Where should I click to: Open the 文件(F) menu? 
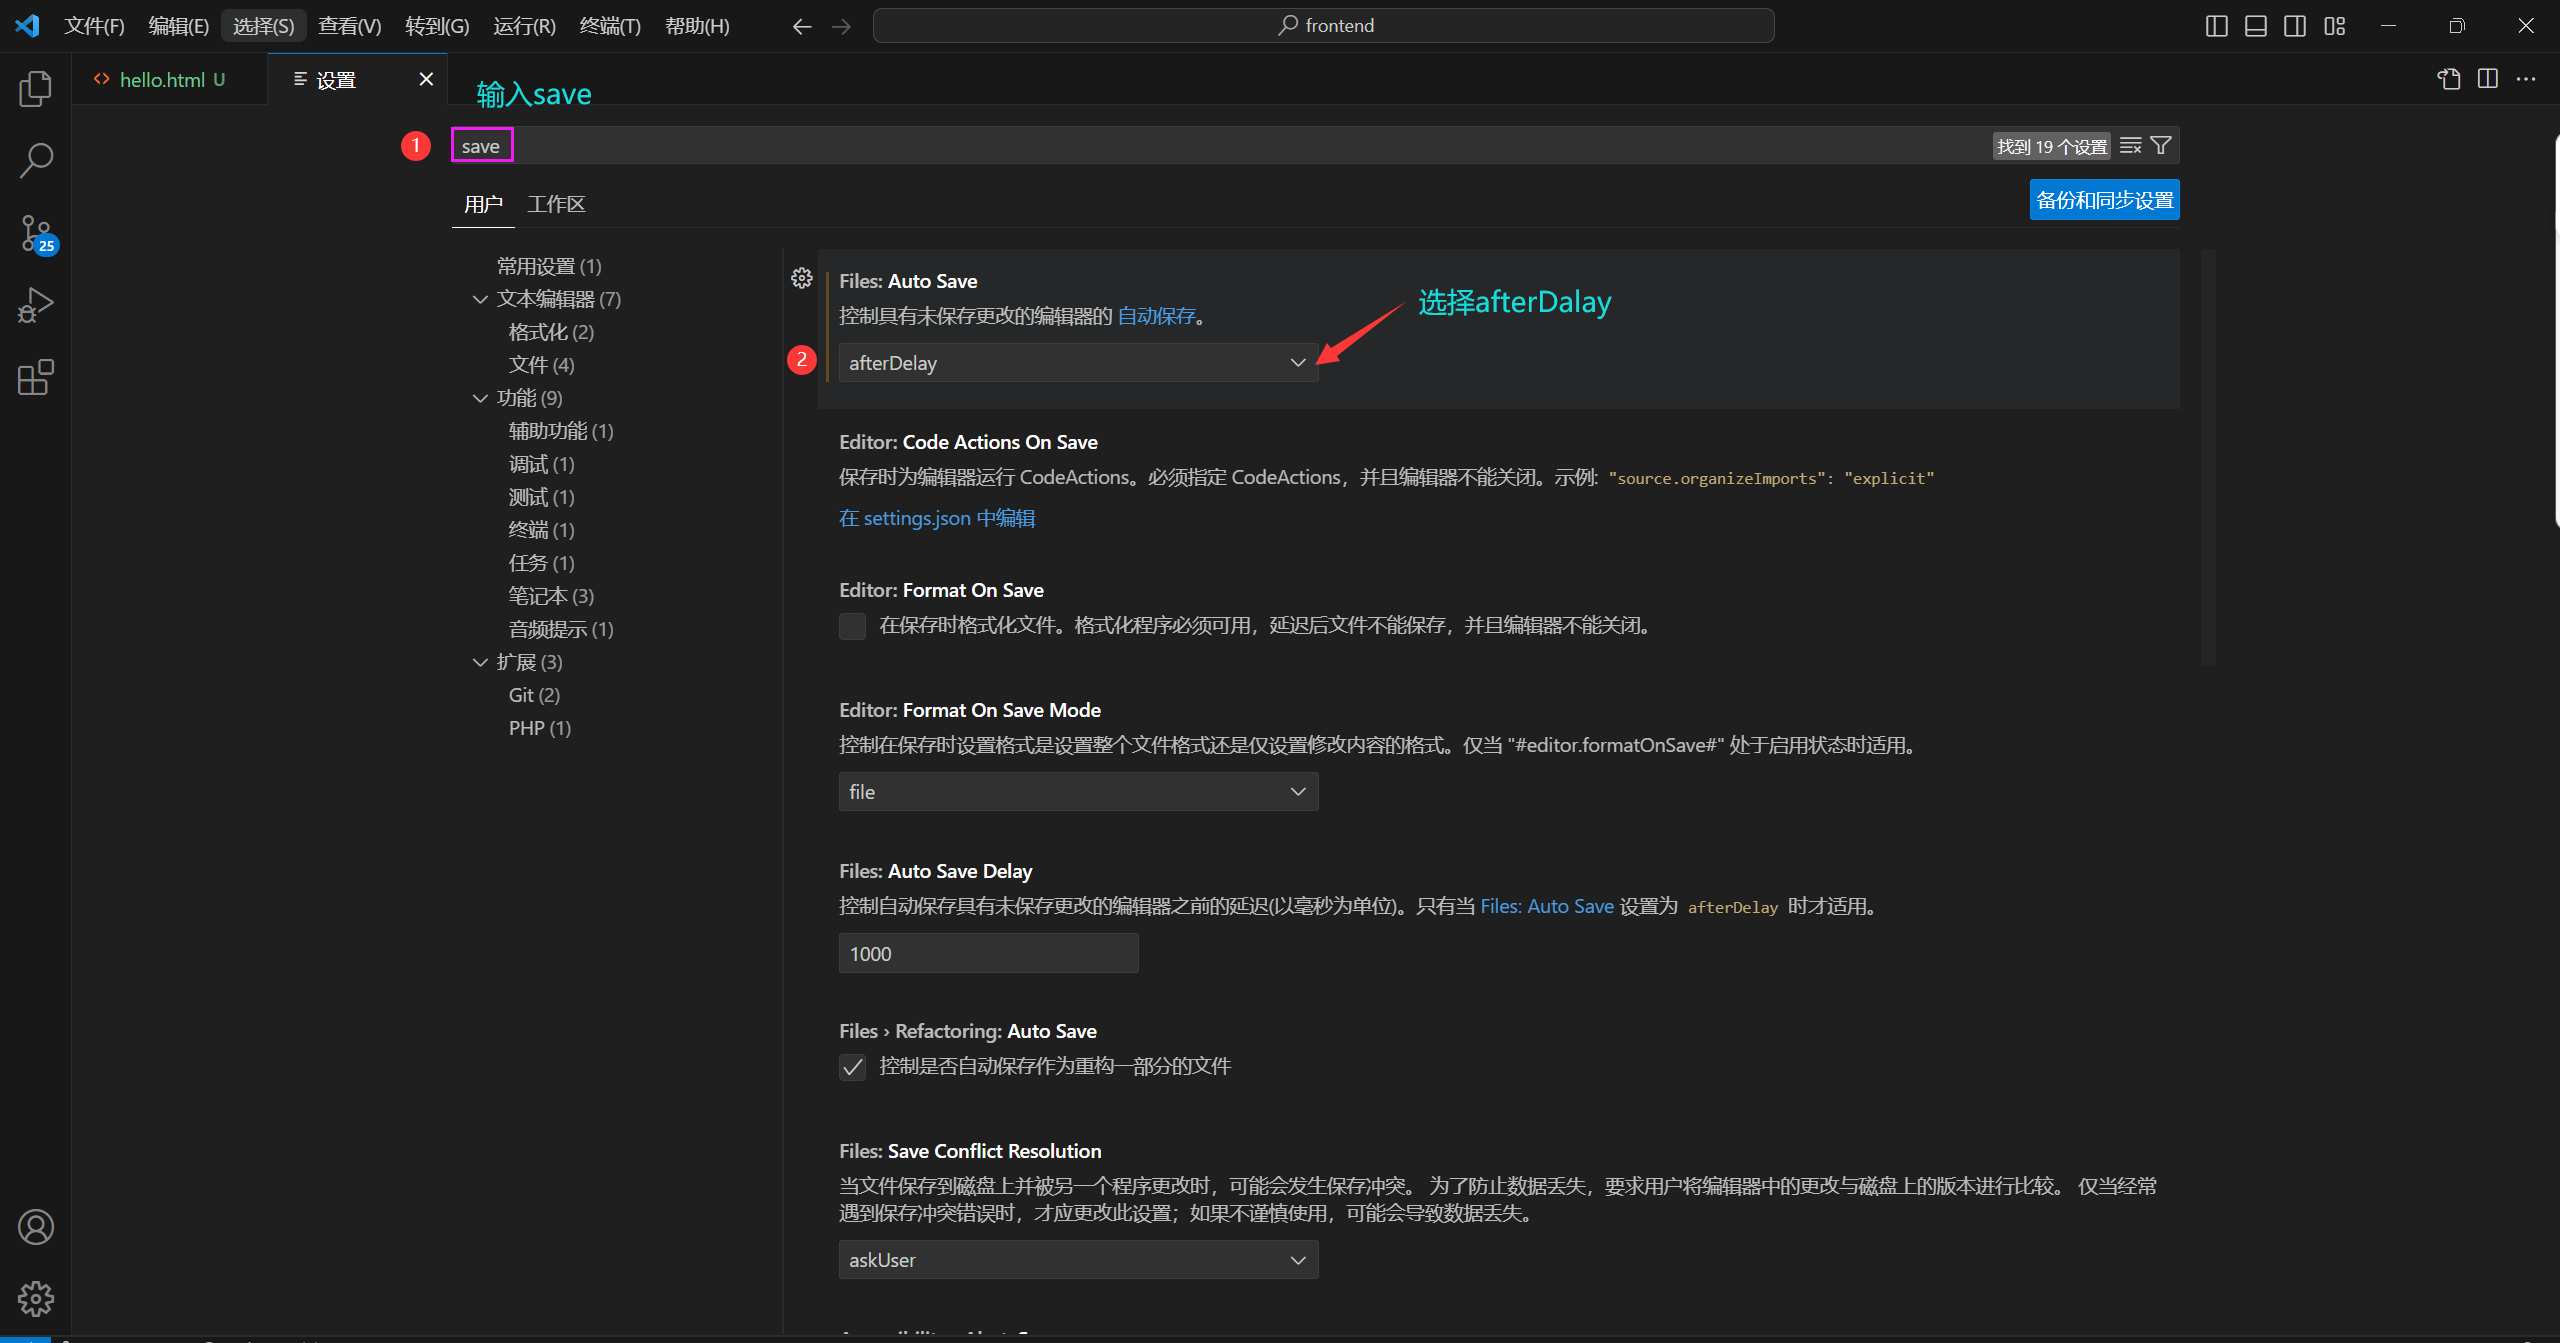pyautogui.click(x=94, y=26)
